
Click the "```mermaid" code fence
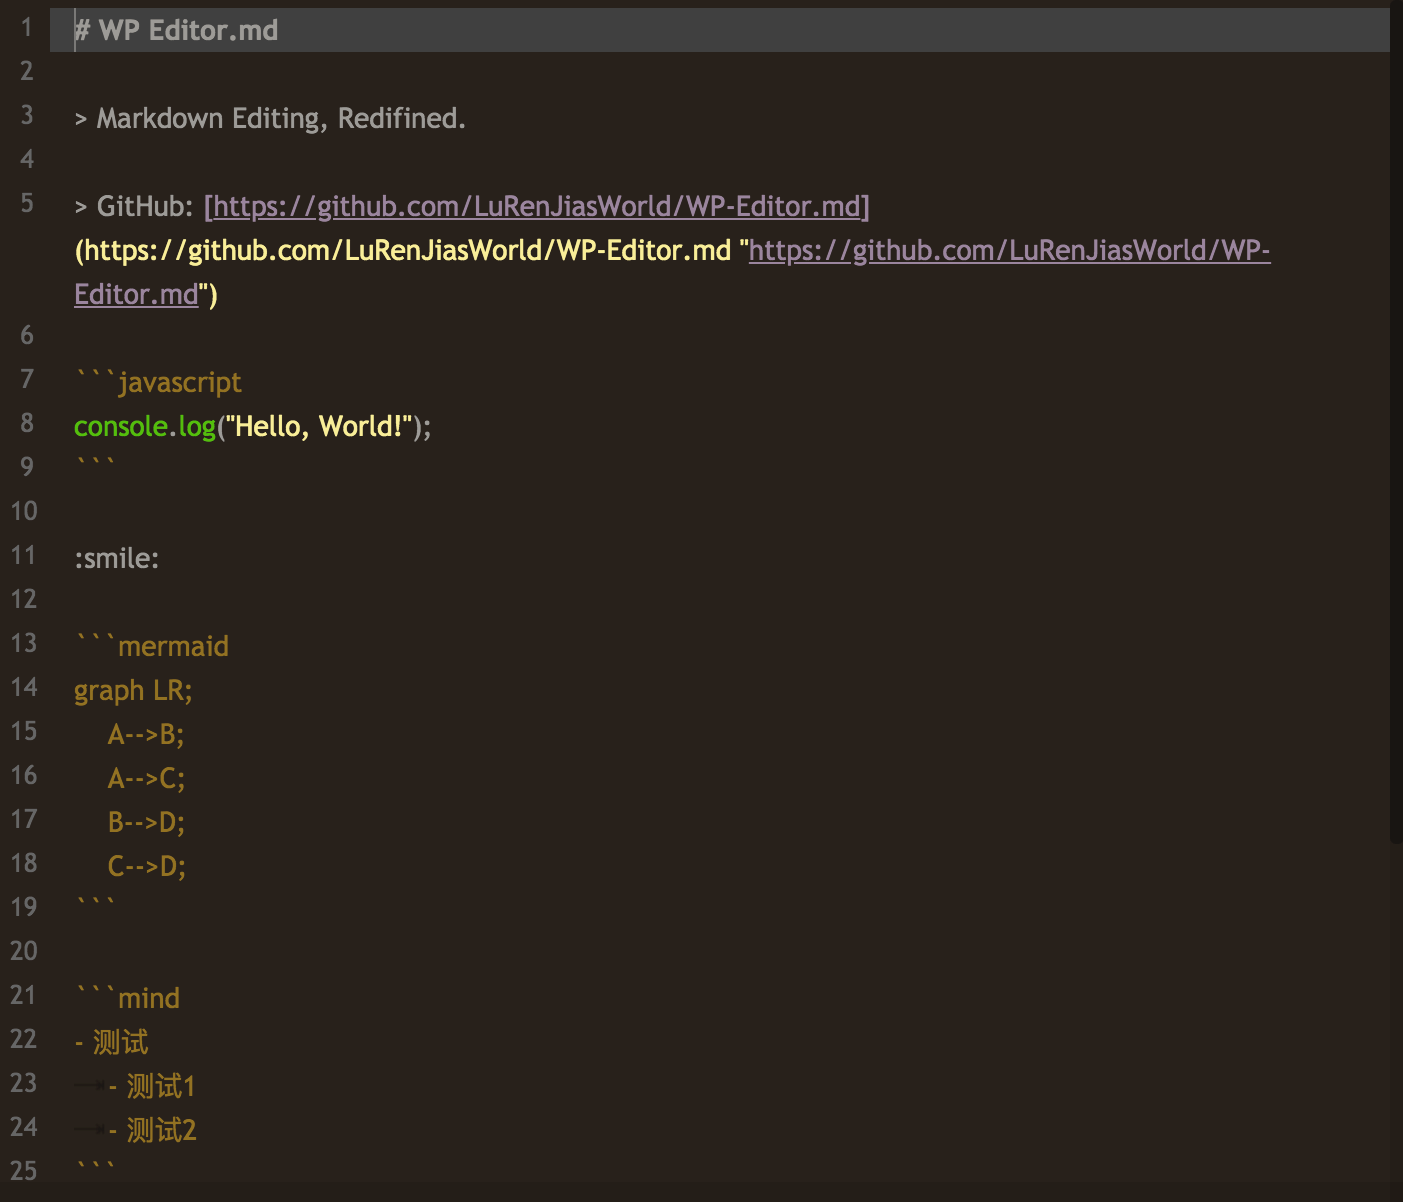point(152,646)
